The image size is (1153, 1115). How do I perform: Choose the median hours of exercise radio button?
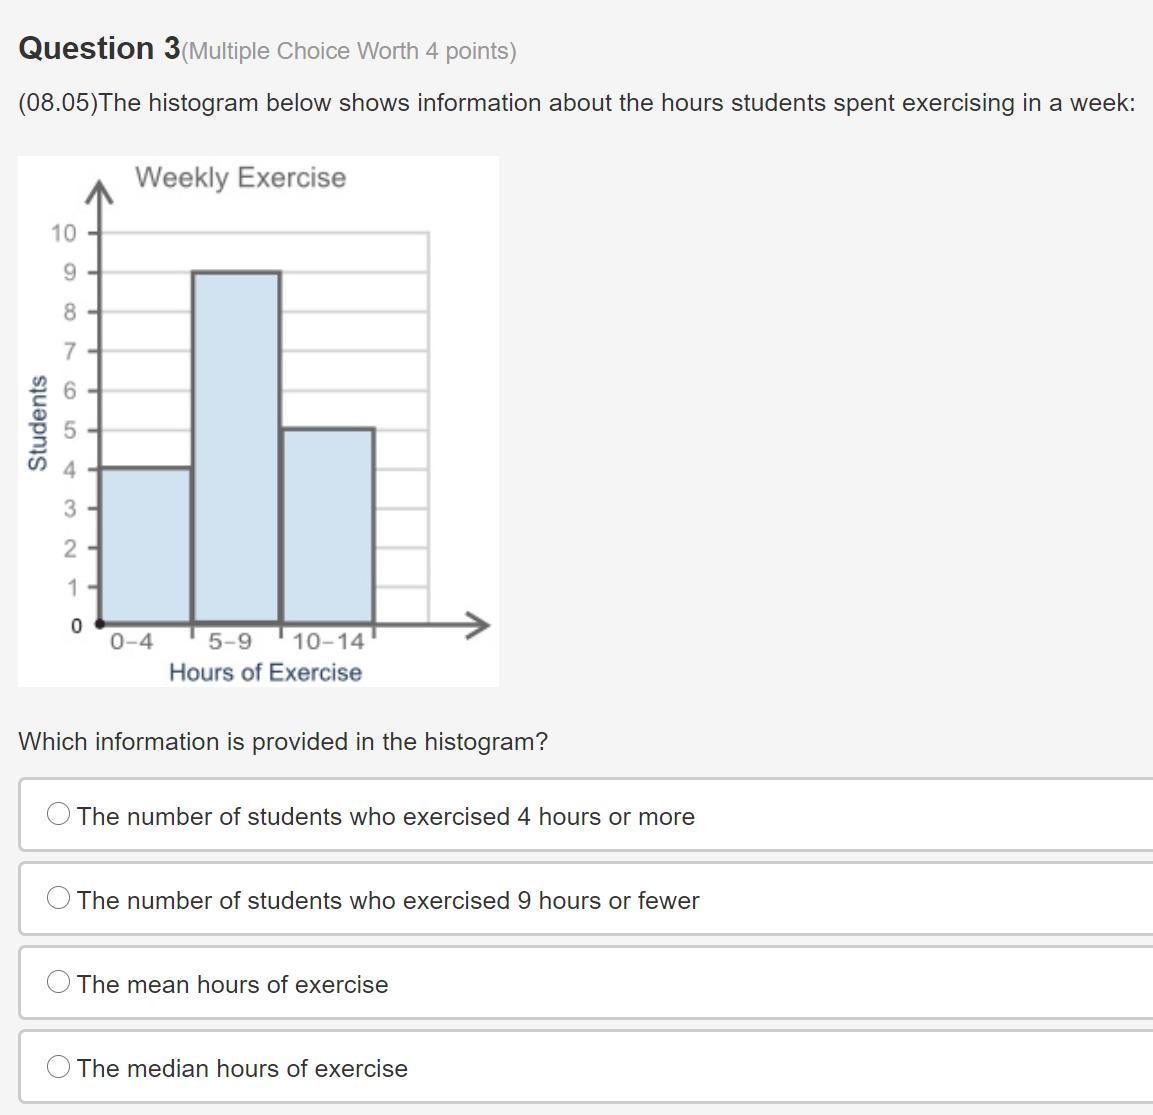point(59,1067)
